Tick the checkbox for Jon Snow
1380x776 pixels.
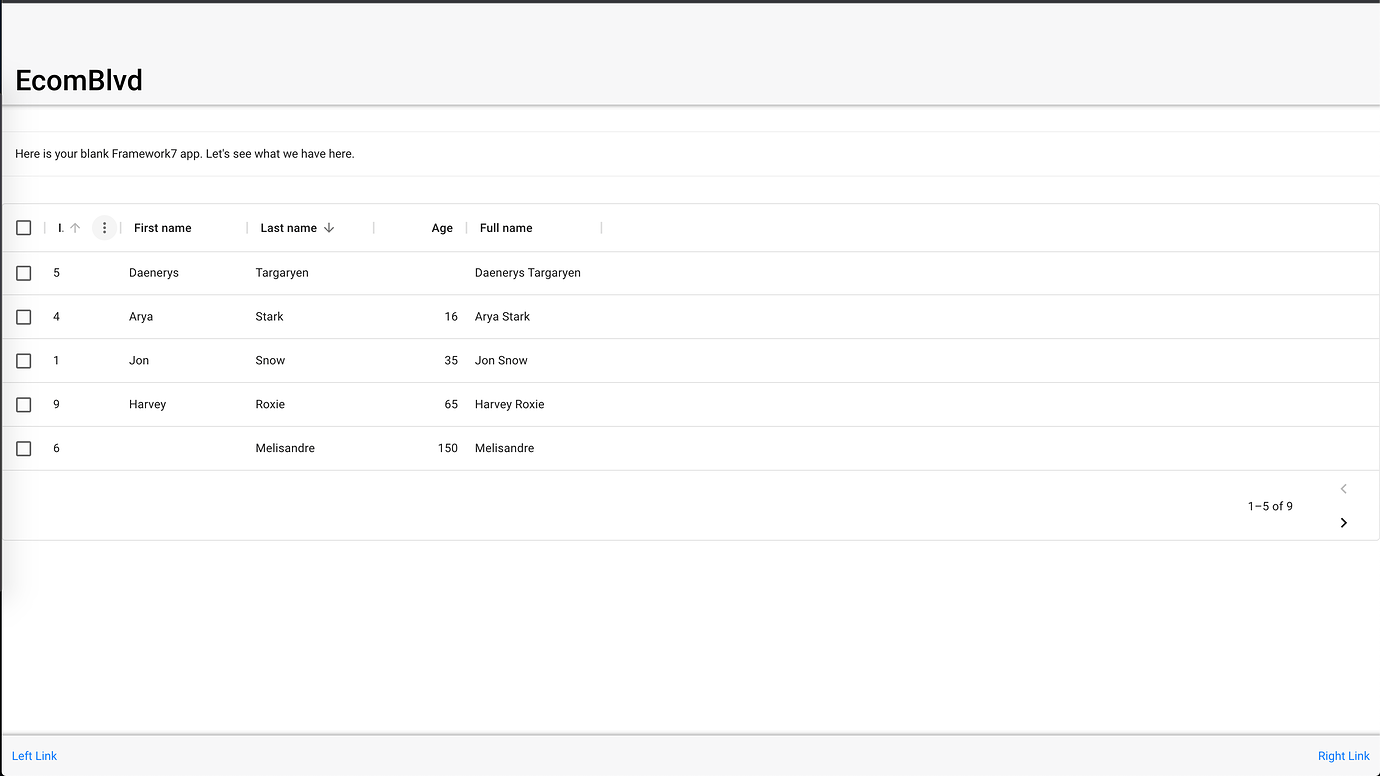tap(24, 361)
